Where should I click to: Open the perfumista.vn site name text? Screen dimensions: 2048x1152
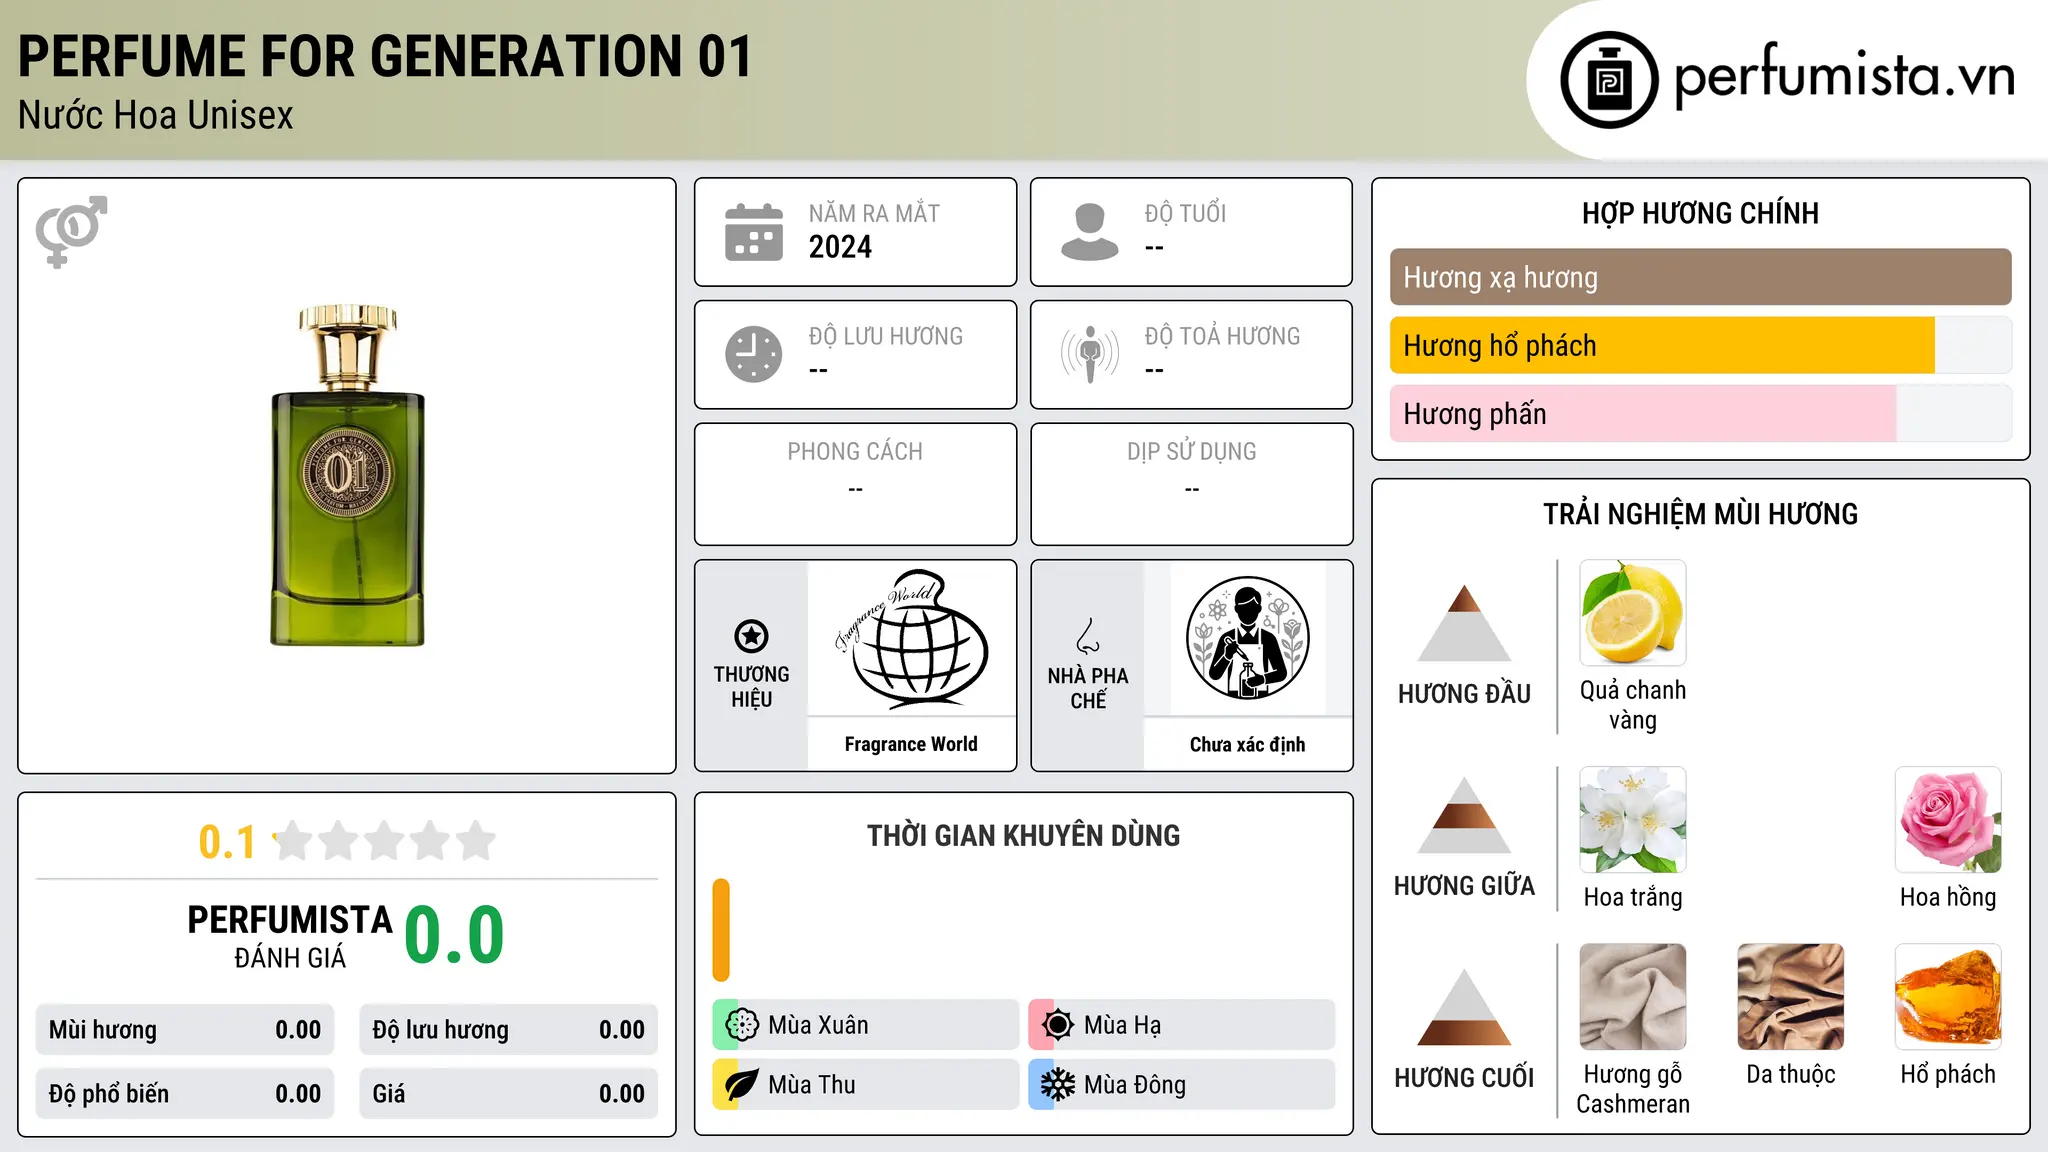point(1845,76)
